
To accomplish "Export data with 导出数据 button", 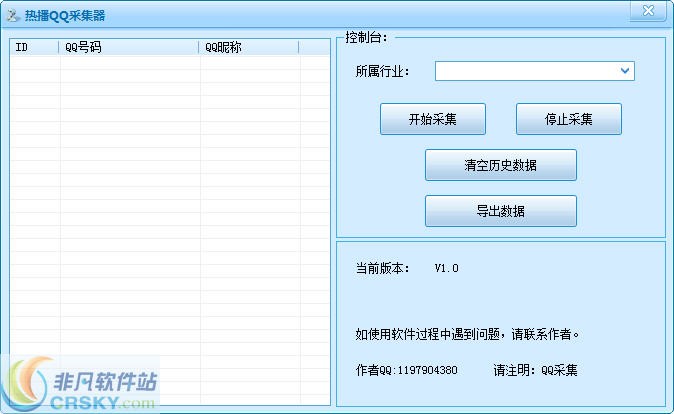I will click(501, 211).
